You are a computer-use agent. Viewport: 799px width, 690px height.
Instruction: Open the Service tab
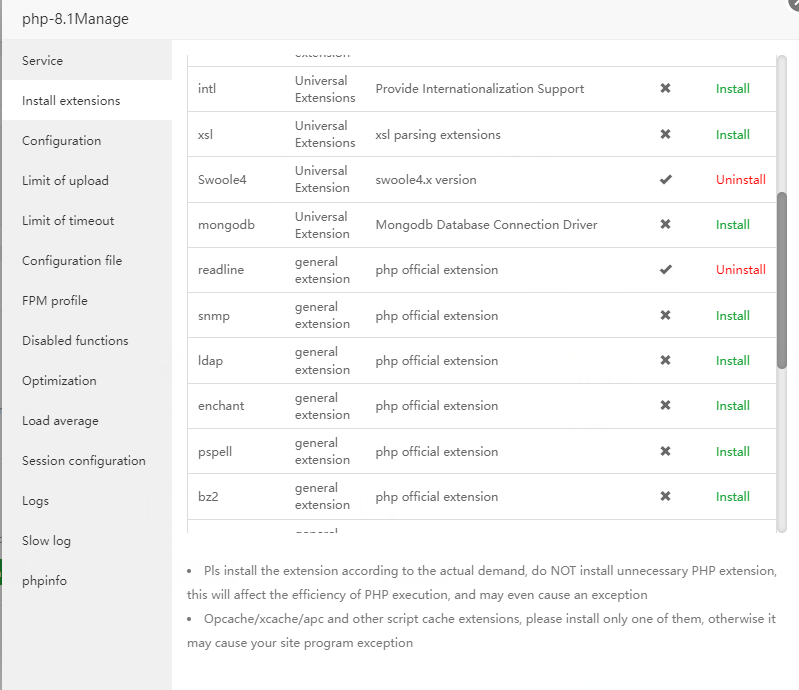pos(43,61)
